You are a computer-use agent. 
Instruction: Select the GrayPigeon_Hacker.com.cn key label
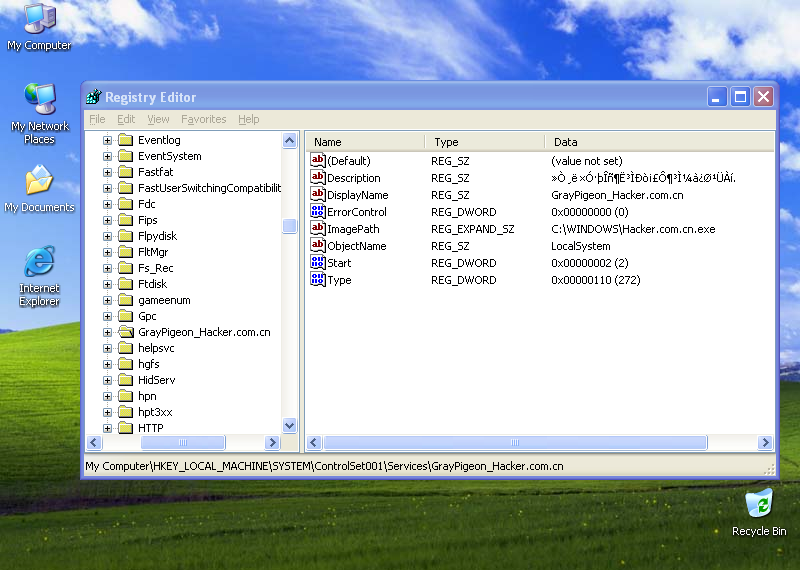(x=204, y=332)
